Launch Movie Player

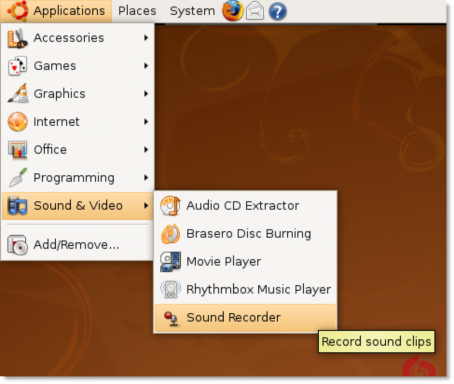coord(245,262)
